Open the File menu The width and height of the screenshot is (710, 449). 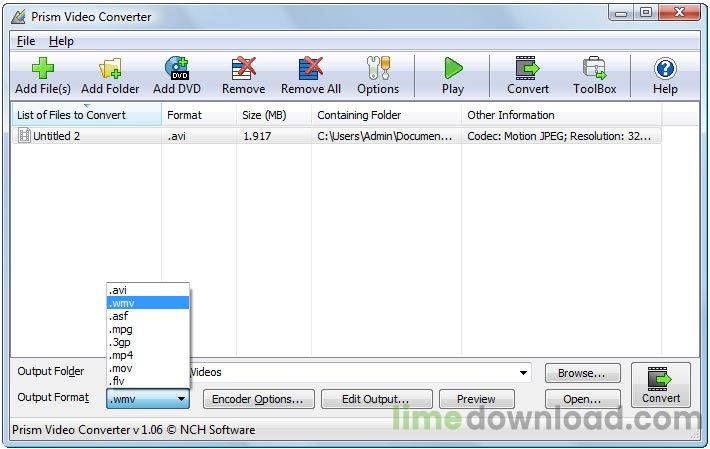[26, 41]
